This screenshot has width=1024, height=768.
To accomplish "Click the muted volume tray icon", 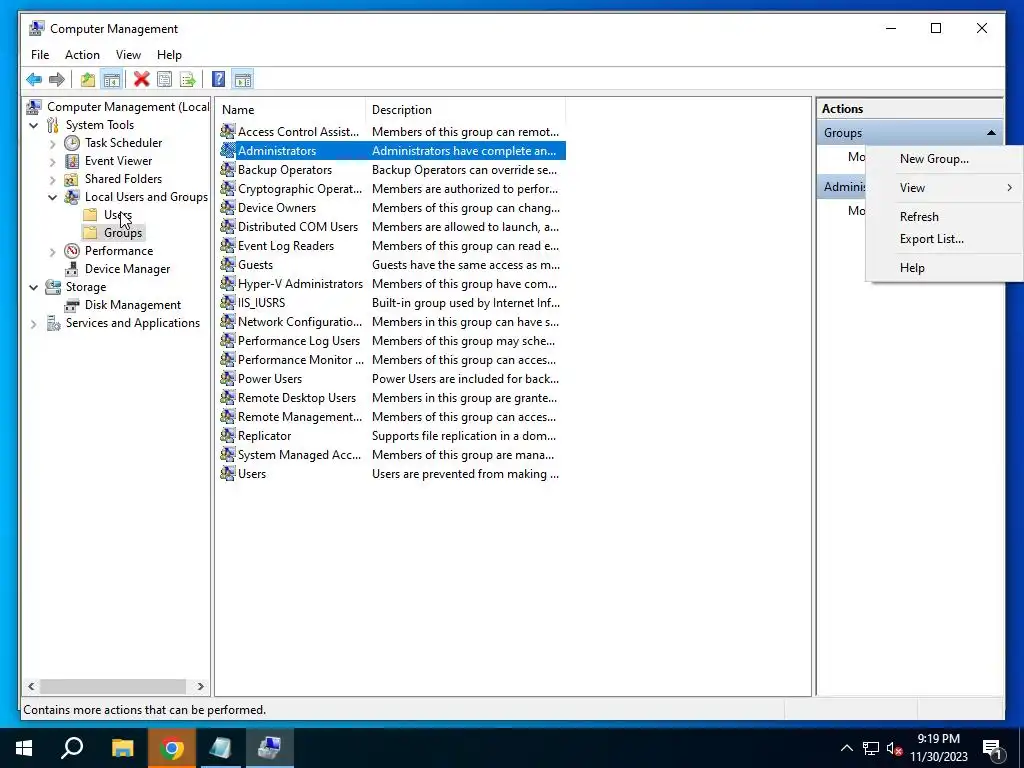I will [894, 749].
